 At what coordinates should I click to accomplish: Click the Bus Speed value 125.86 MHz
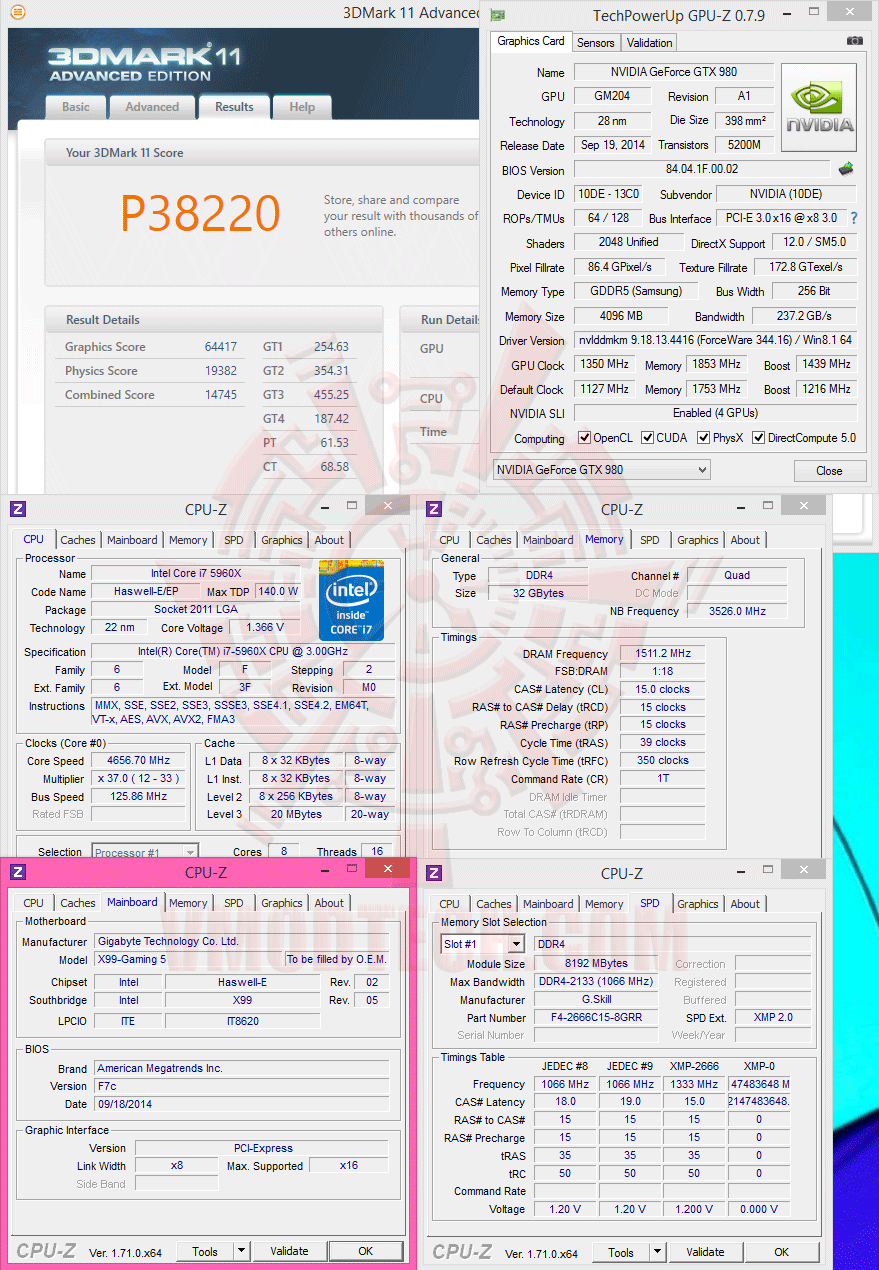click(x=139, y=797)
